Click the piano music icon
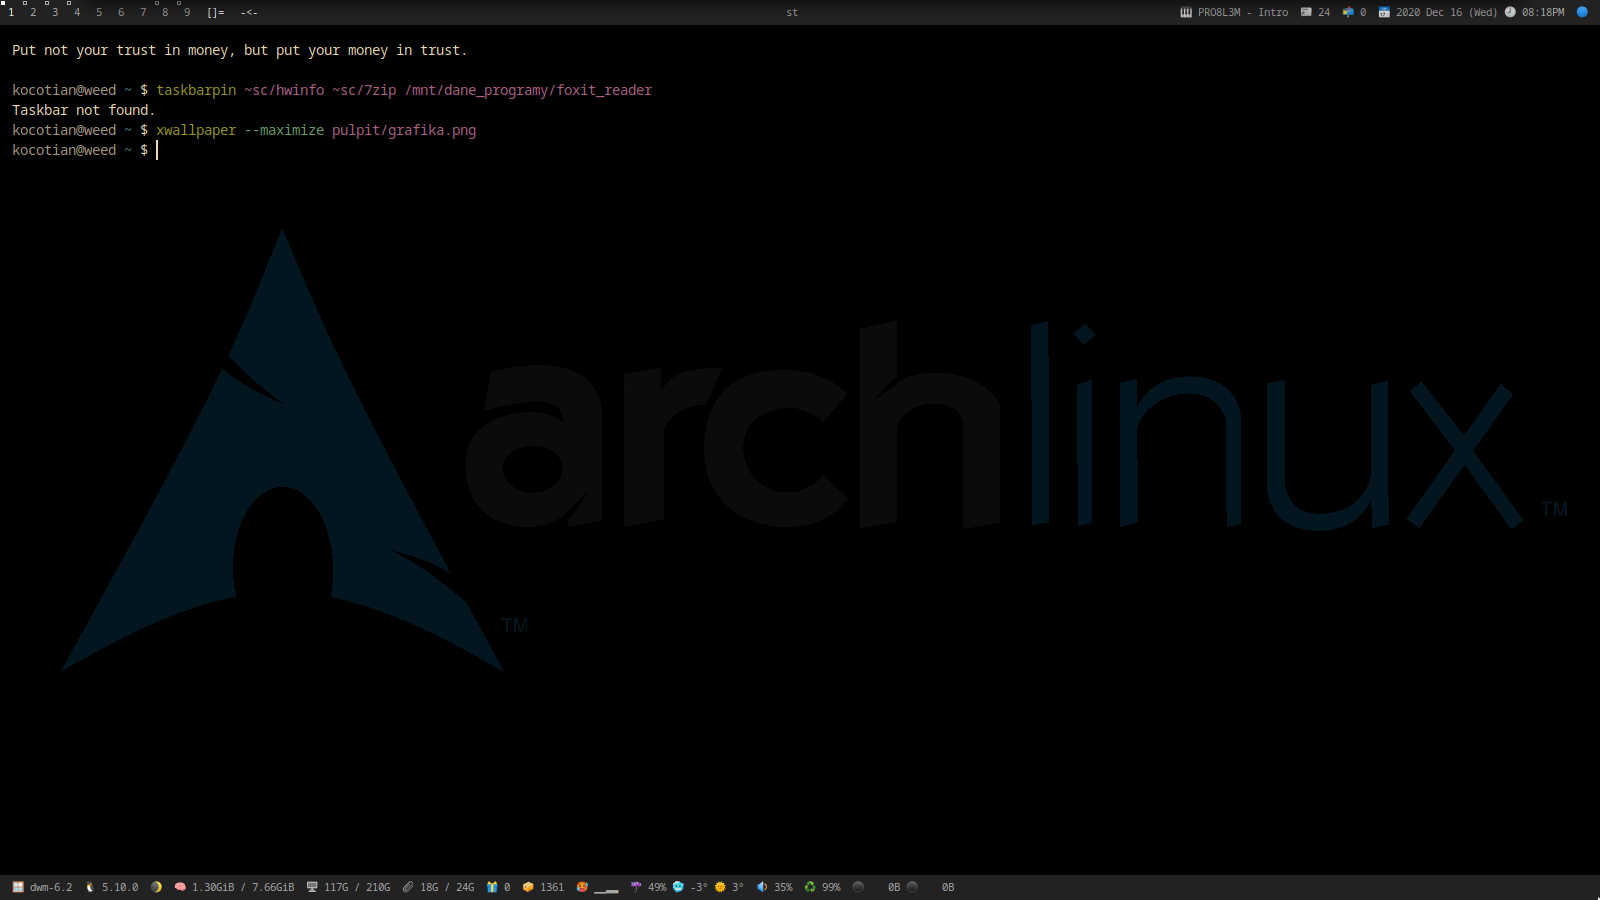Image resolution: width=1600 pixels, height=900 pixels. 1186,12
